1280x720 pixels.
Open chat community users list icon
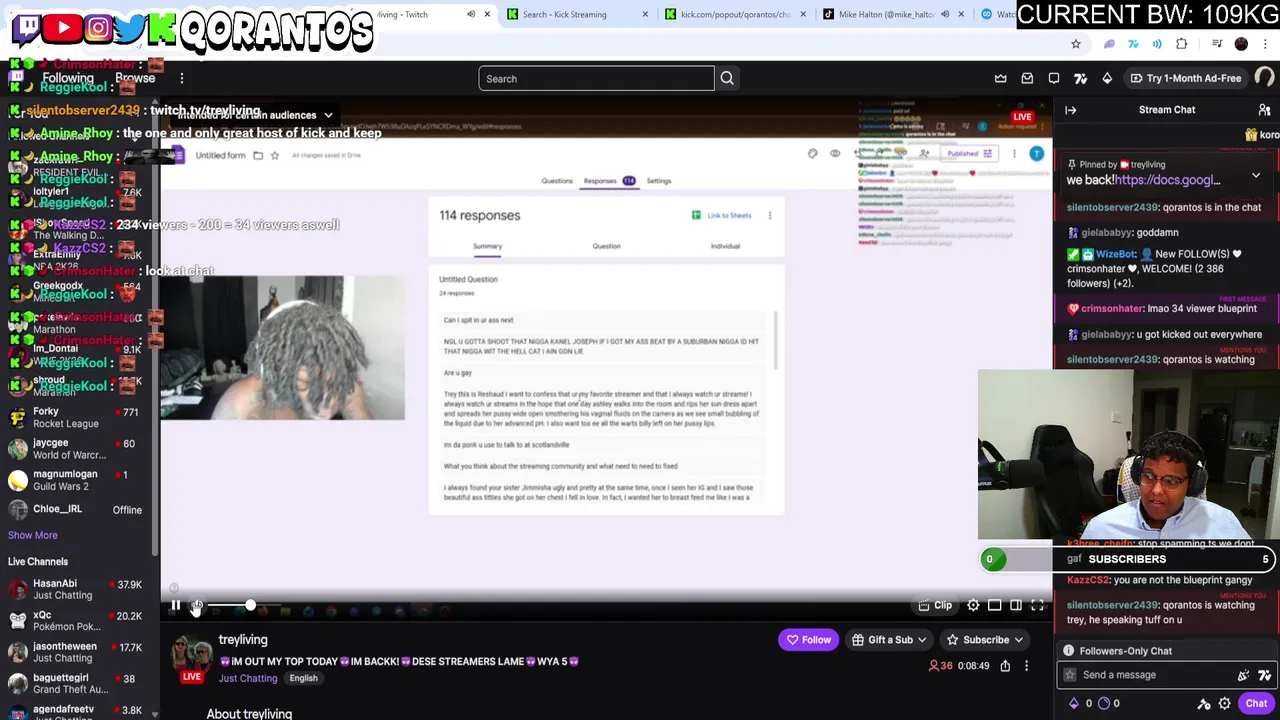pyautogui.click(x=1264, y=110)
